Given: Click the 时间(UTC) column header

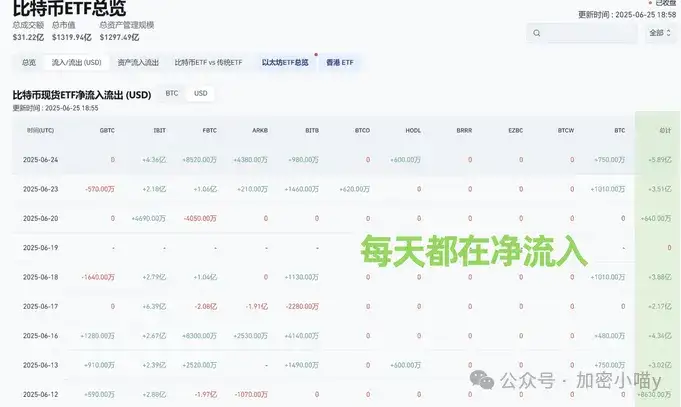Looking at the screenshot, I should (x=40, y=130).
